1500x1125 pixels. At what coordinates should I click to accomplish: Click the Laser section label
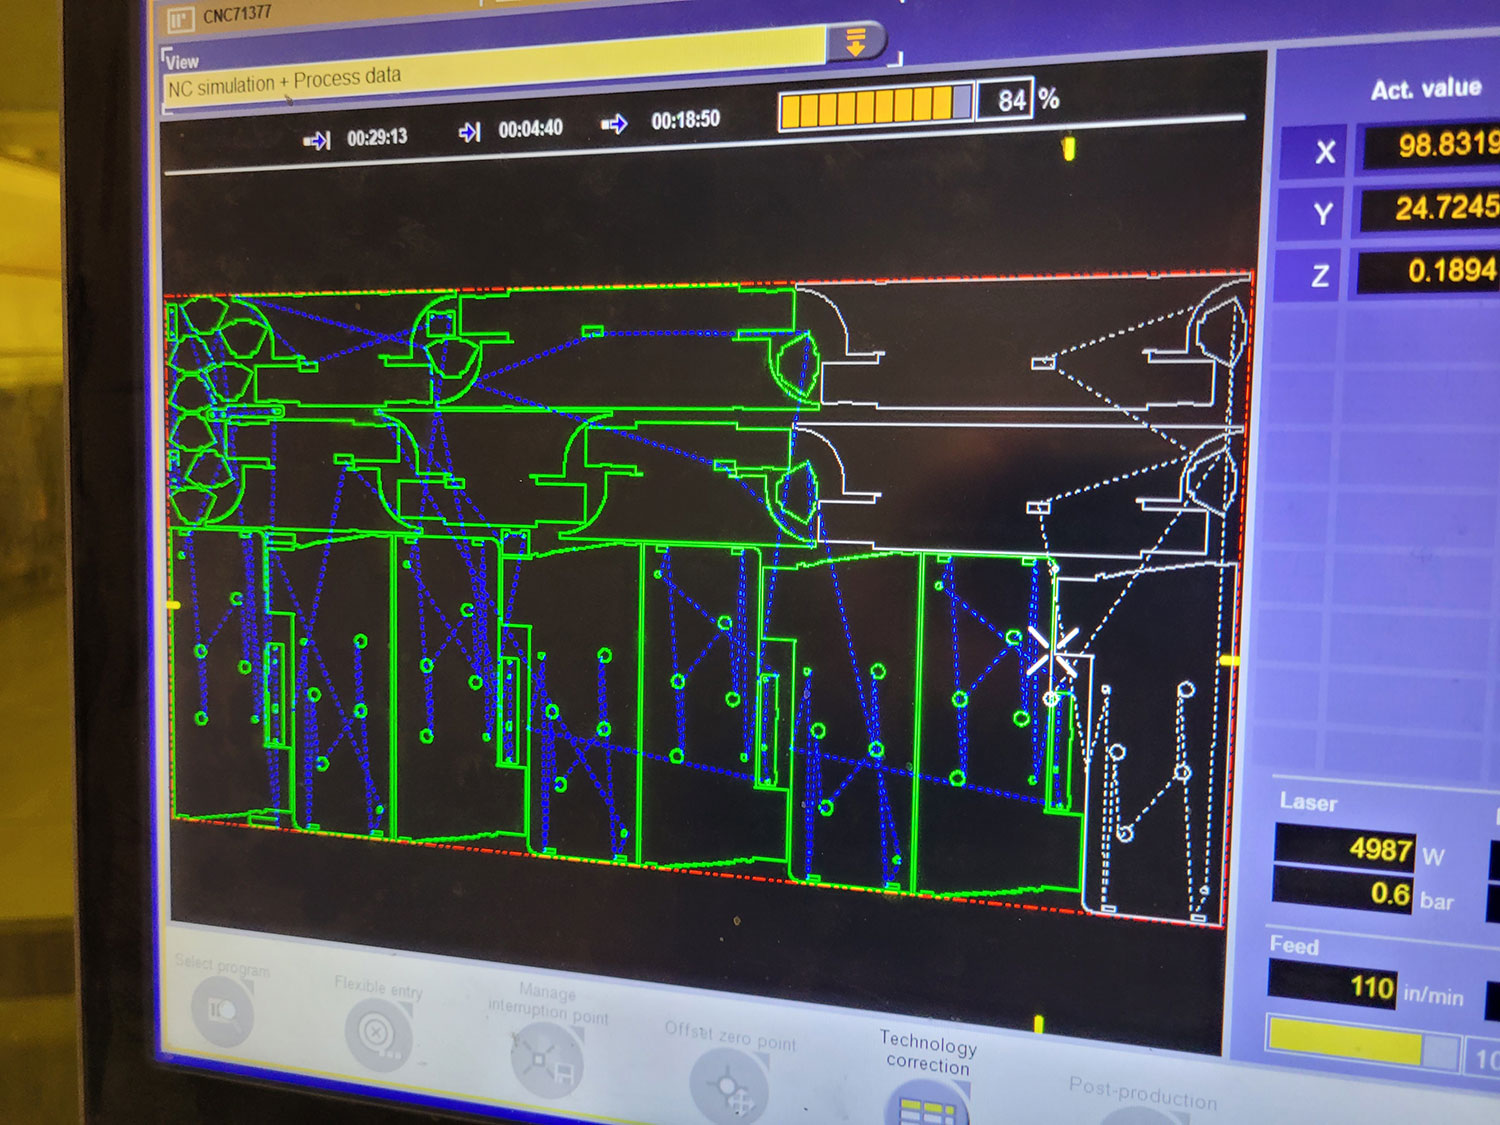tap(1308, 802)
